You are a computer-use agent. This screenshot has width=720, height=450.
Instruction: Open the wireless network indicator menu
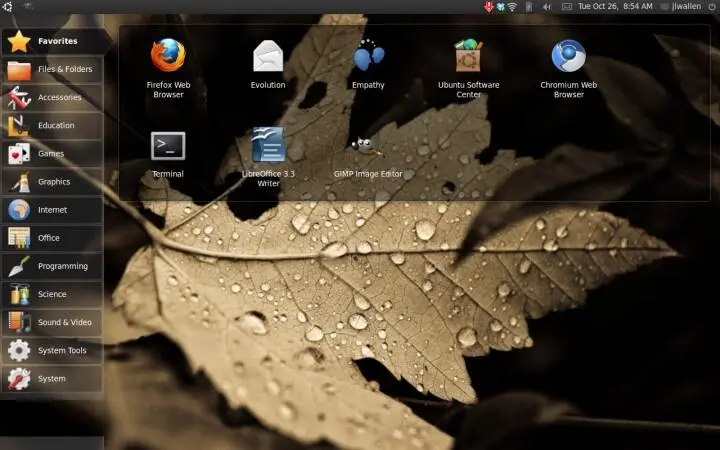point(512,7)
